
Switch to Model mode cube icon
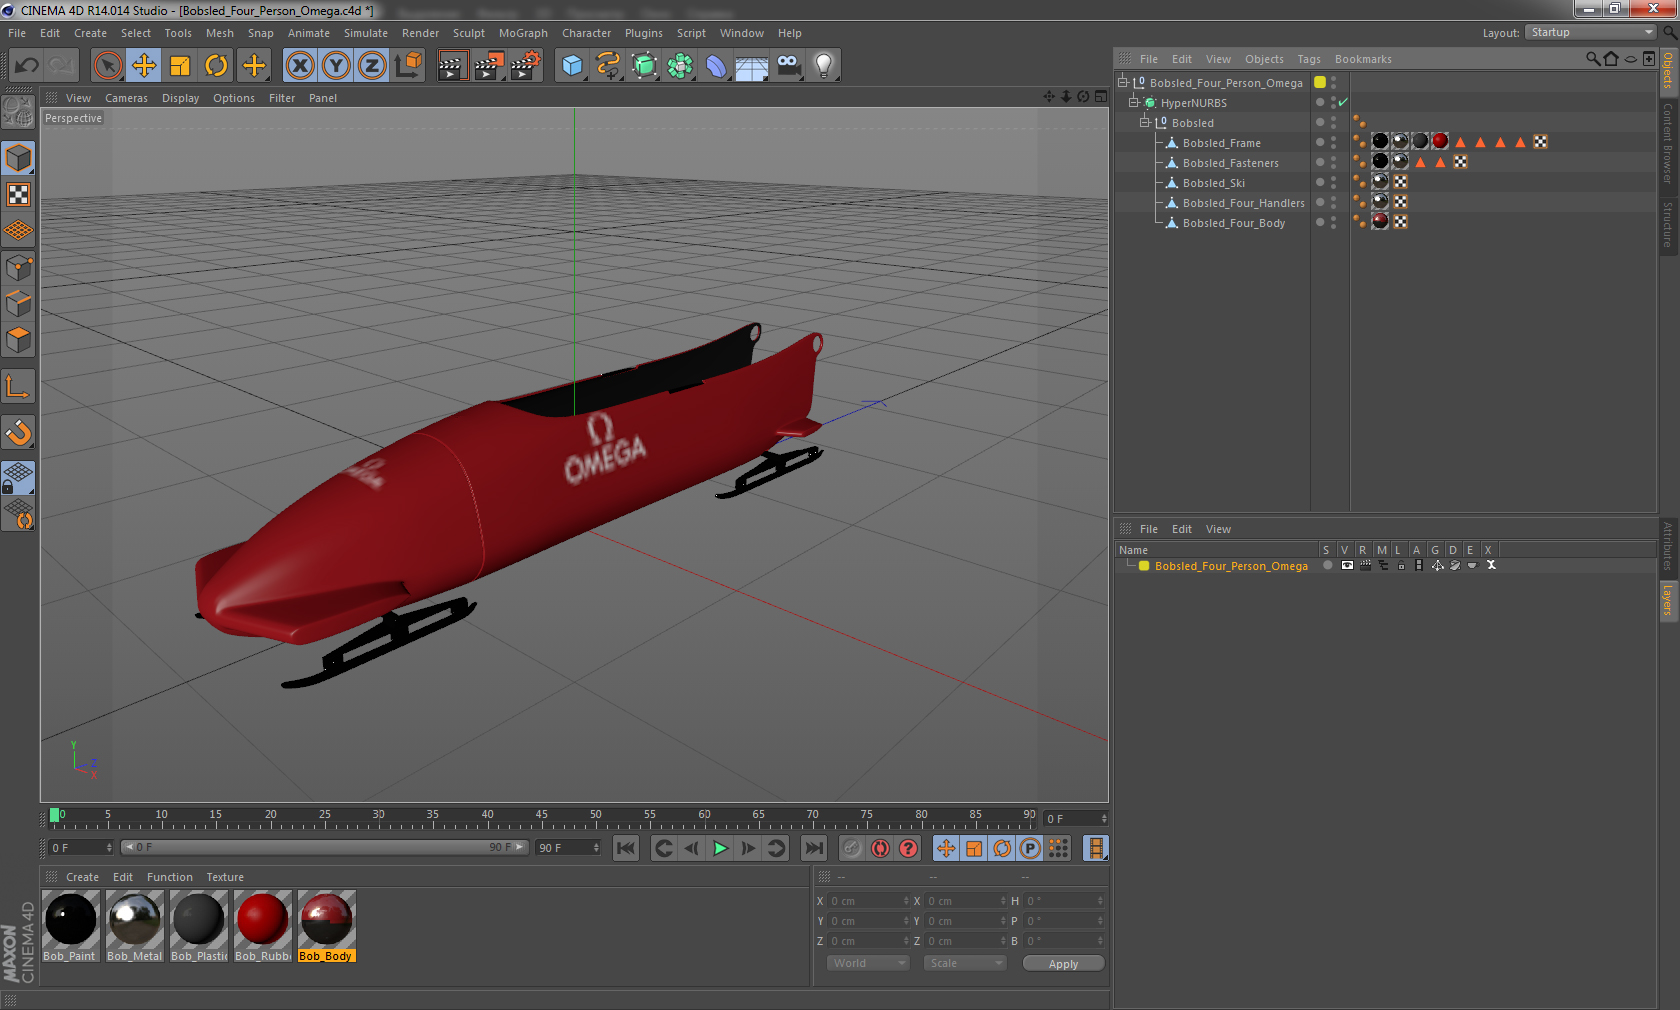pos(18,158)
